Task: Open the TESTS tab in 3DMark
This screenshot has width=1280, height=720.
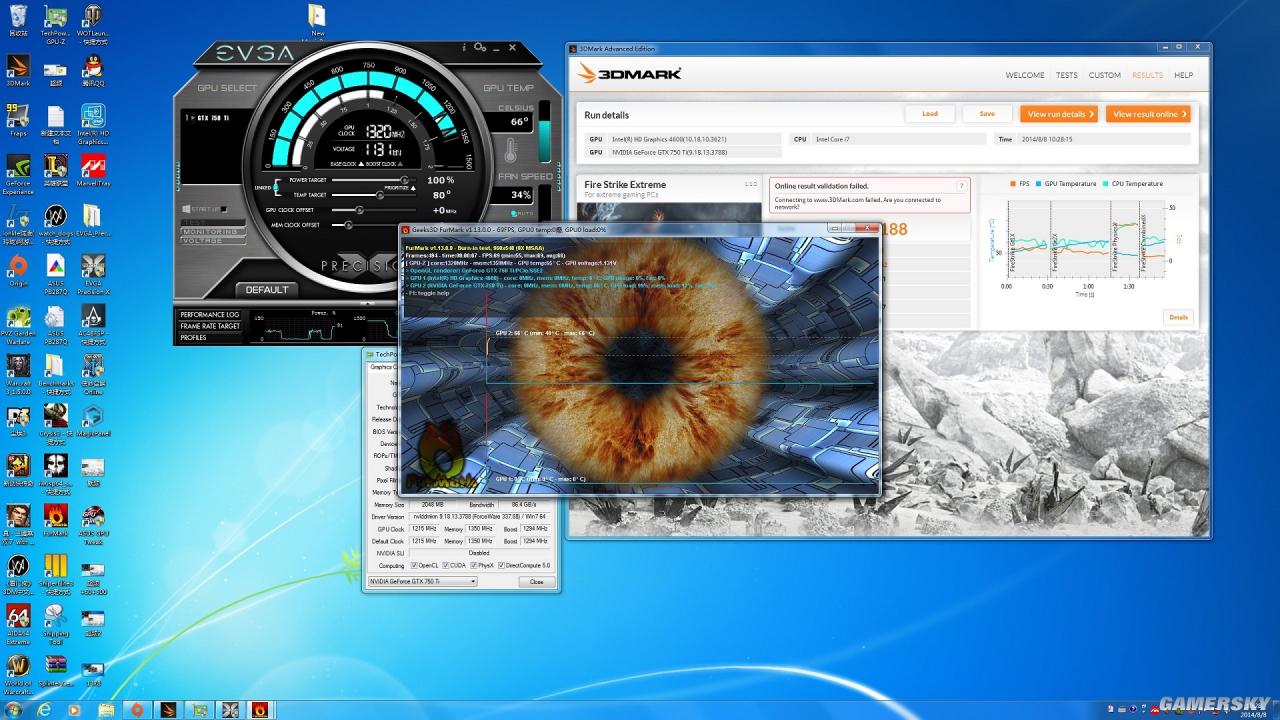Action: coord(1067,75)
